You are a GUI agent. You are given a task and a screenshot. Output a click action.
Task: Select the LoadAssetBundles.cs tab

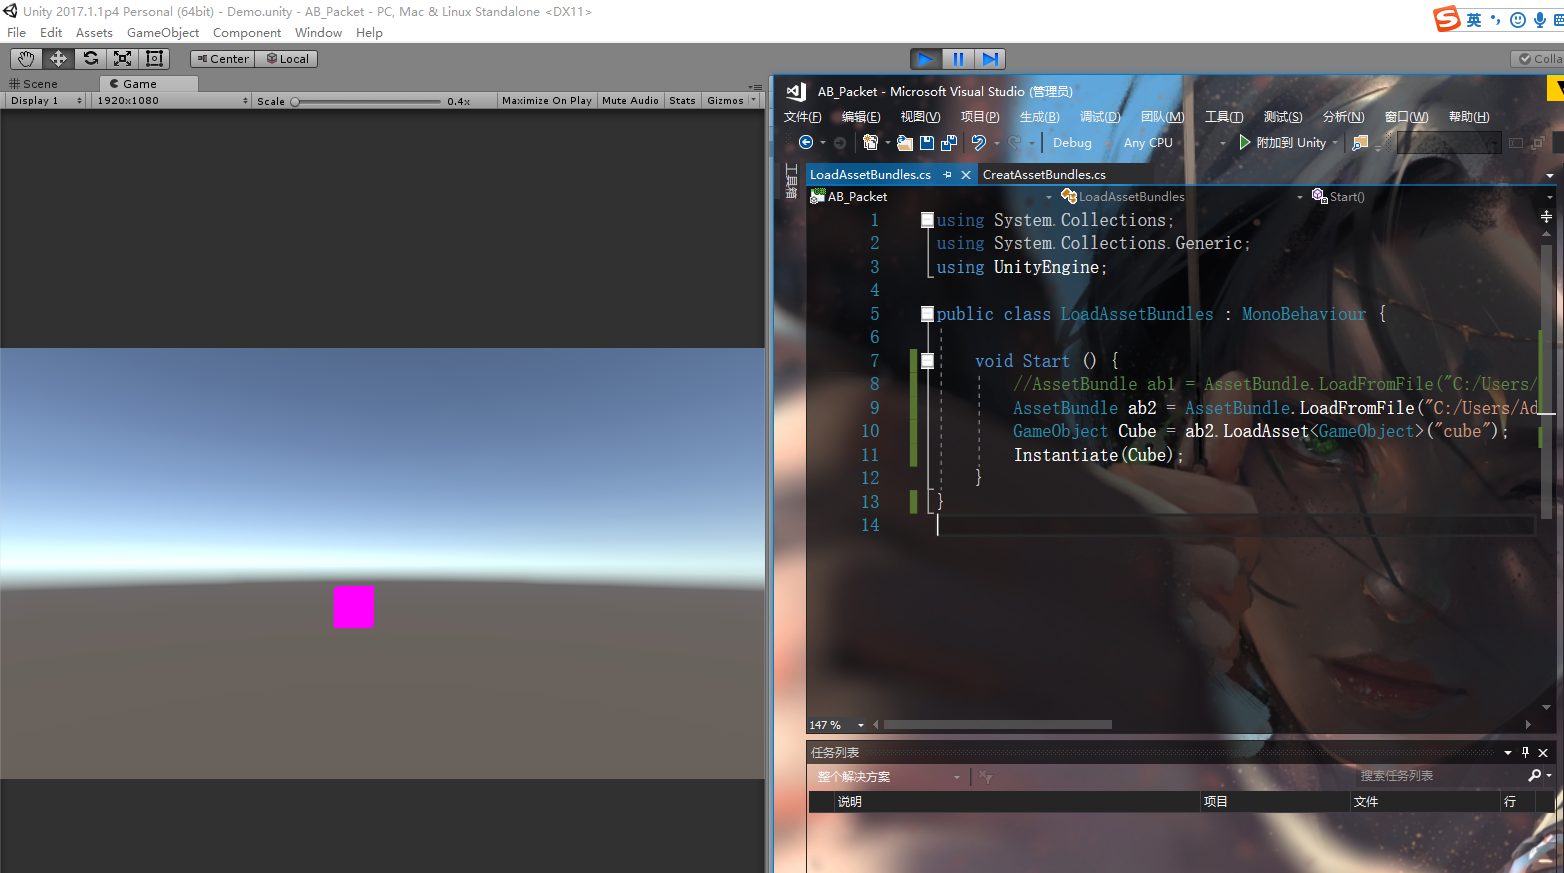[x=870, y=175]
